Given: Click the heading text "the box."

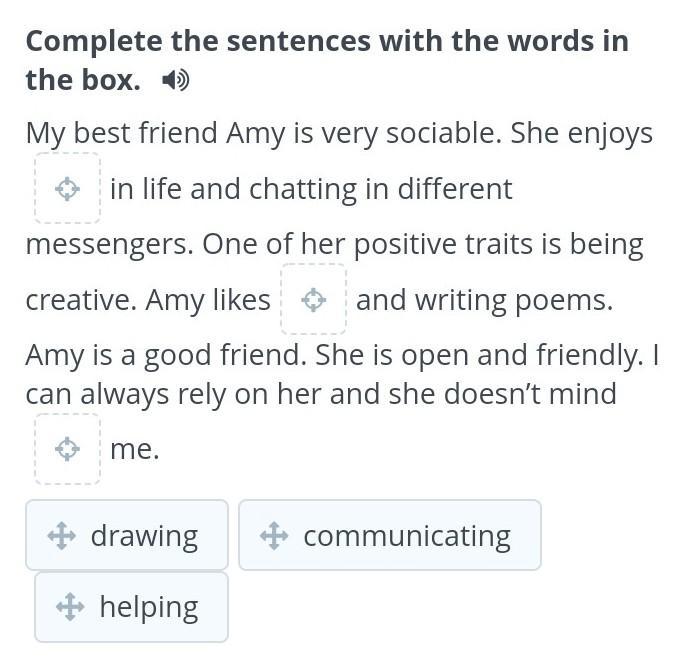Looking at the screenshot, I should pyautogui.click(x=83, y=80).
